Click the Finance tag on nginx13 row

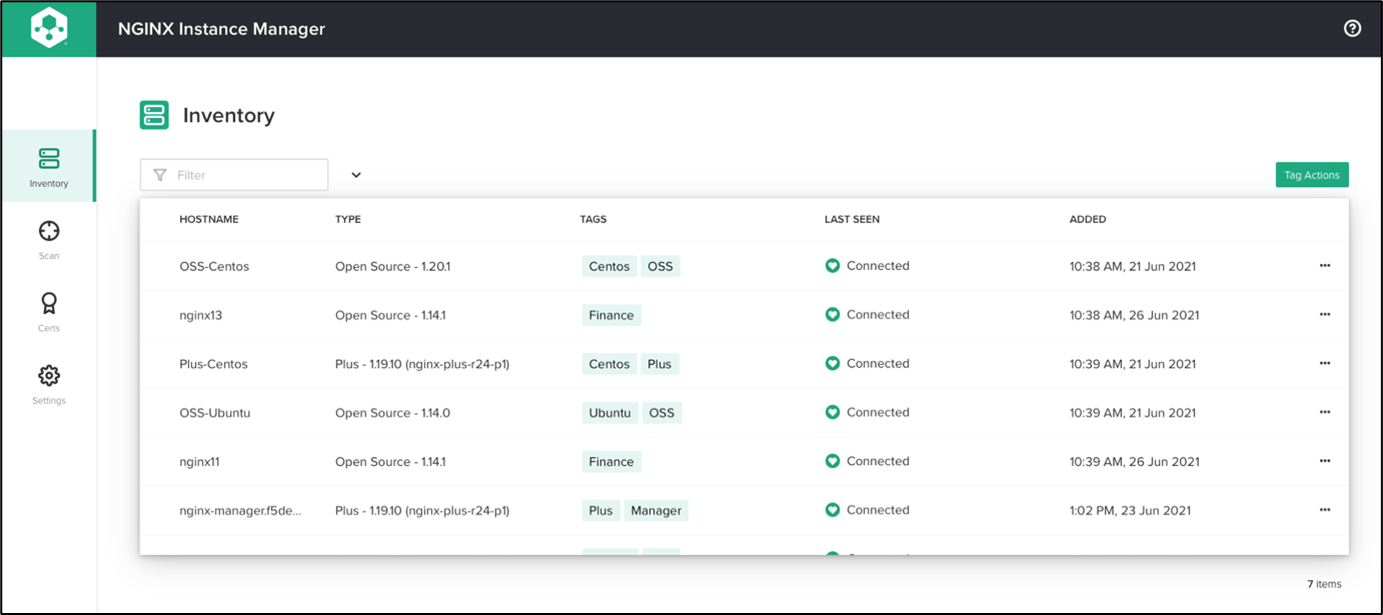click(x=611, y=315)
